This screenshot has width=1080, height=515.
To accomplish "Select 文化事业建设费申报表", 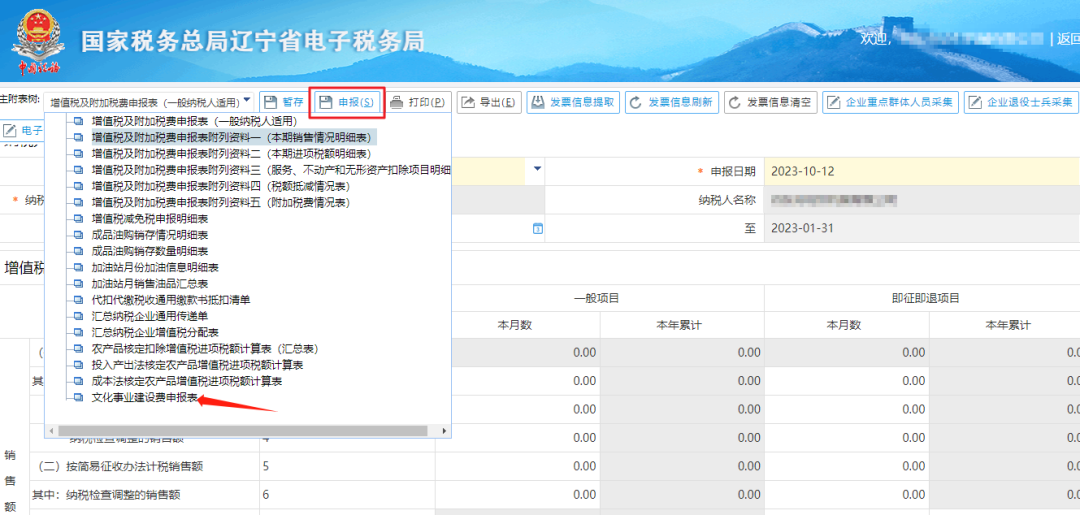I will click(x=145, y=398).
